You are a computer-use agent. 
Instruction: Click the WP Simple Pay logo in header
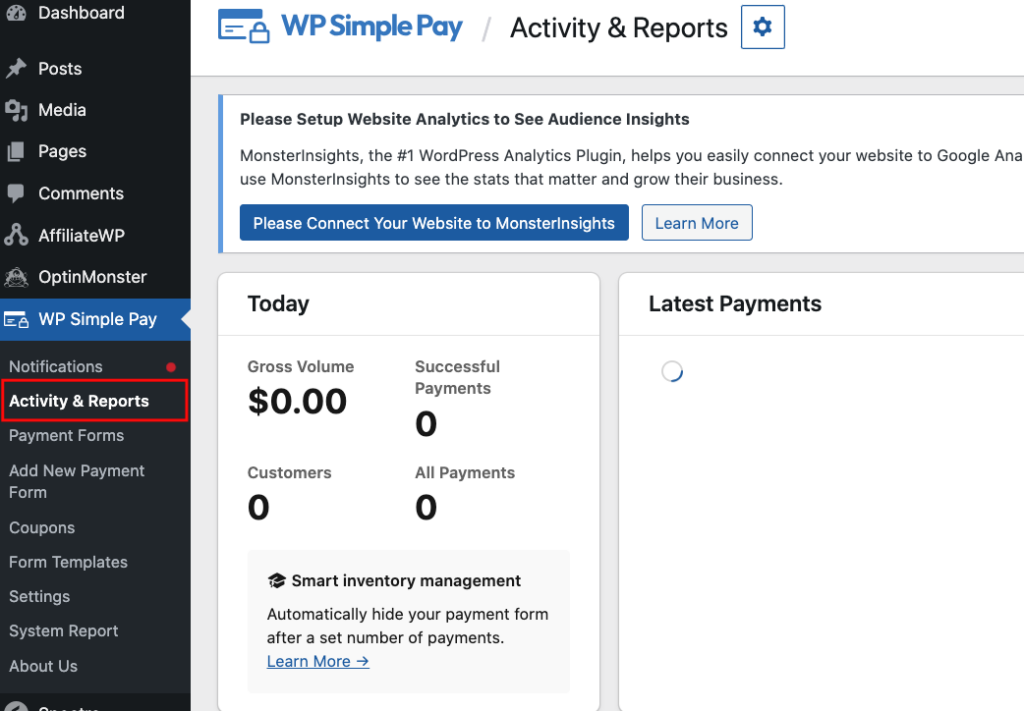(341, 27)
